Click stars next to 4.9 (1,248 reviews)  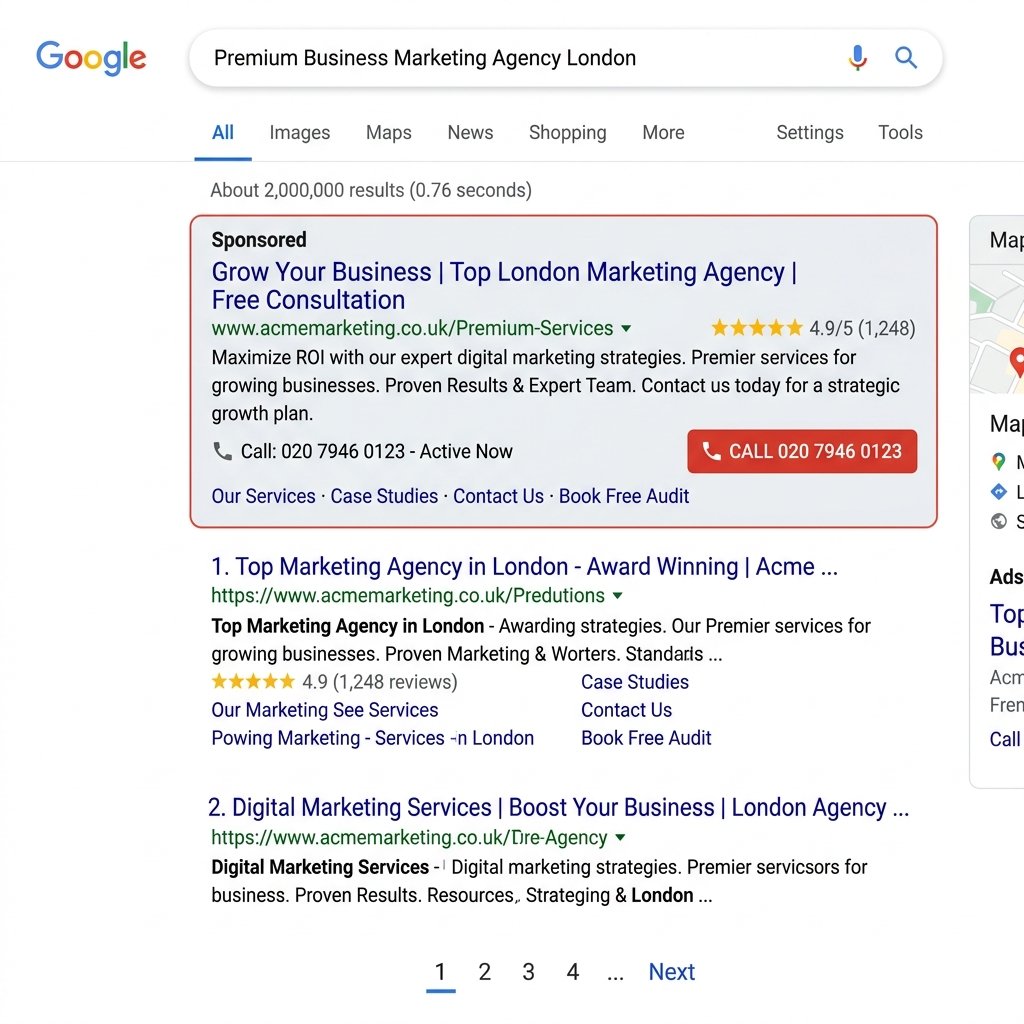pyautogui.click(x=253, y=682)
